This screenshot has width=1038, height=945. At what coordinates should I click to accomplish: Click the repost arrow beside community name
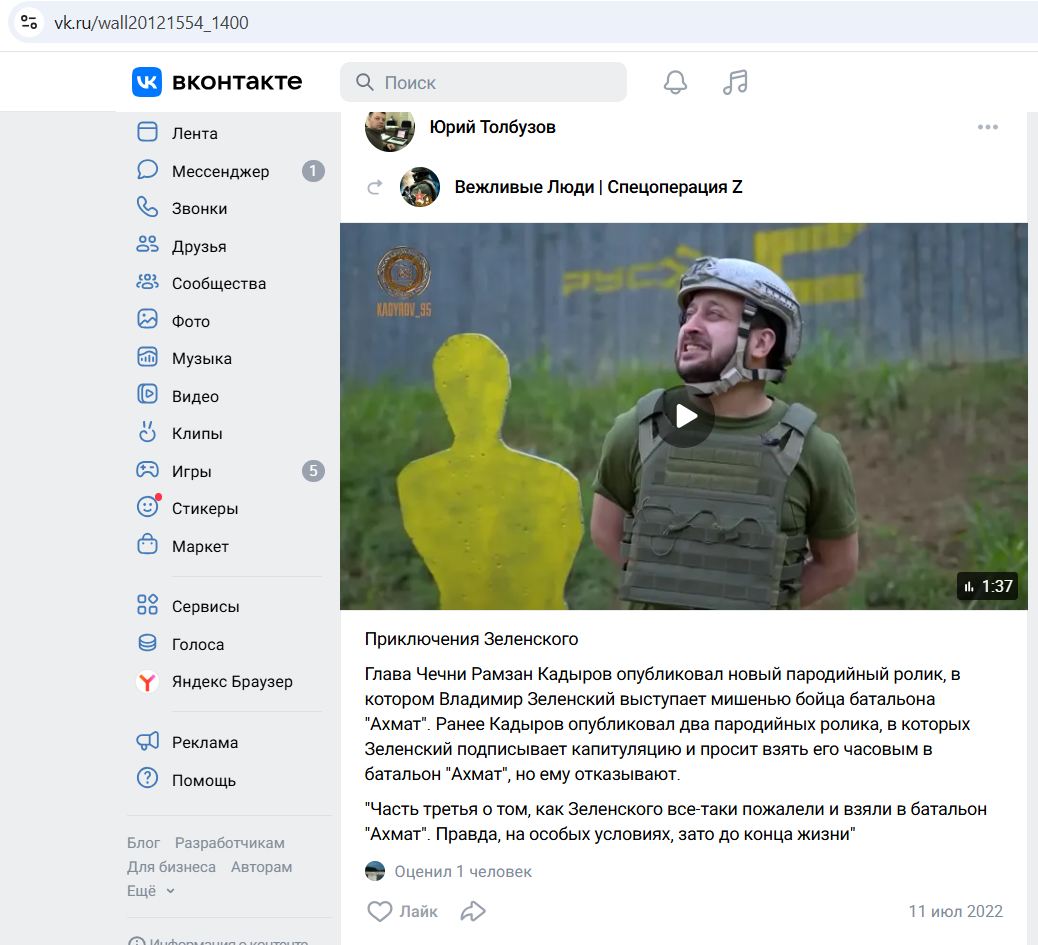375,187
